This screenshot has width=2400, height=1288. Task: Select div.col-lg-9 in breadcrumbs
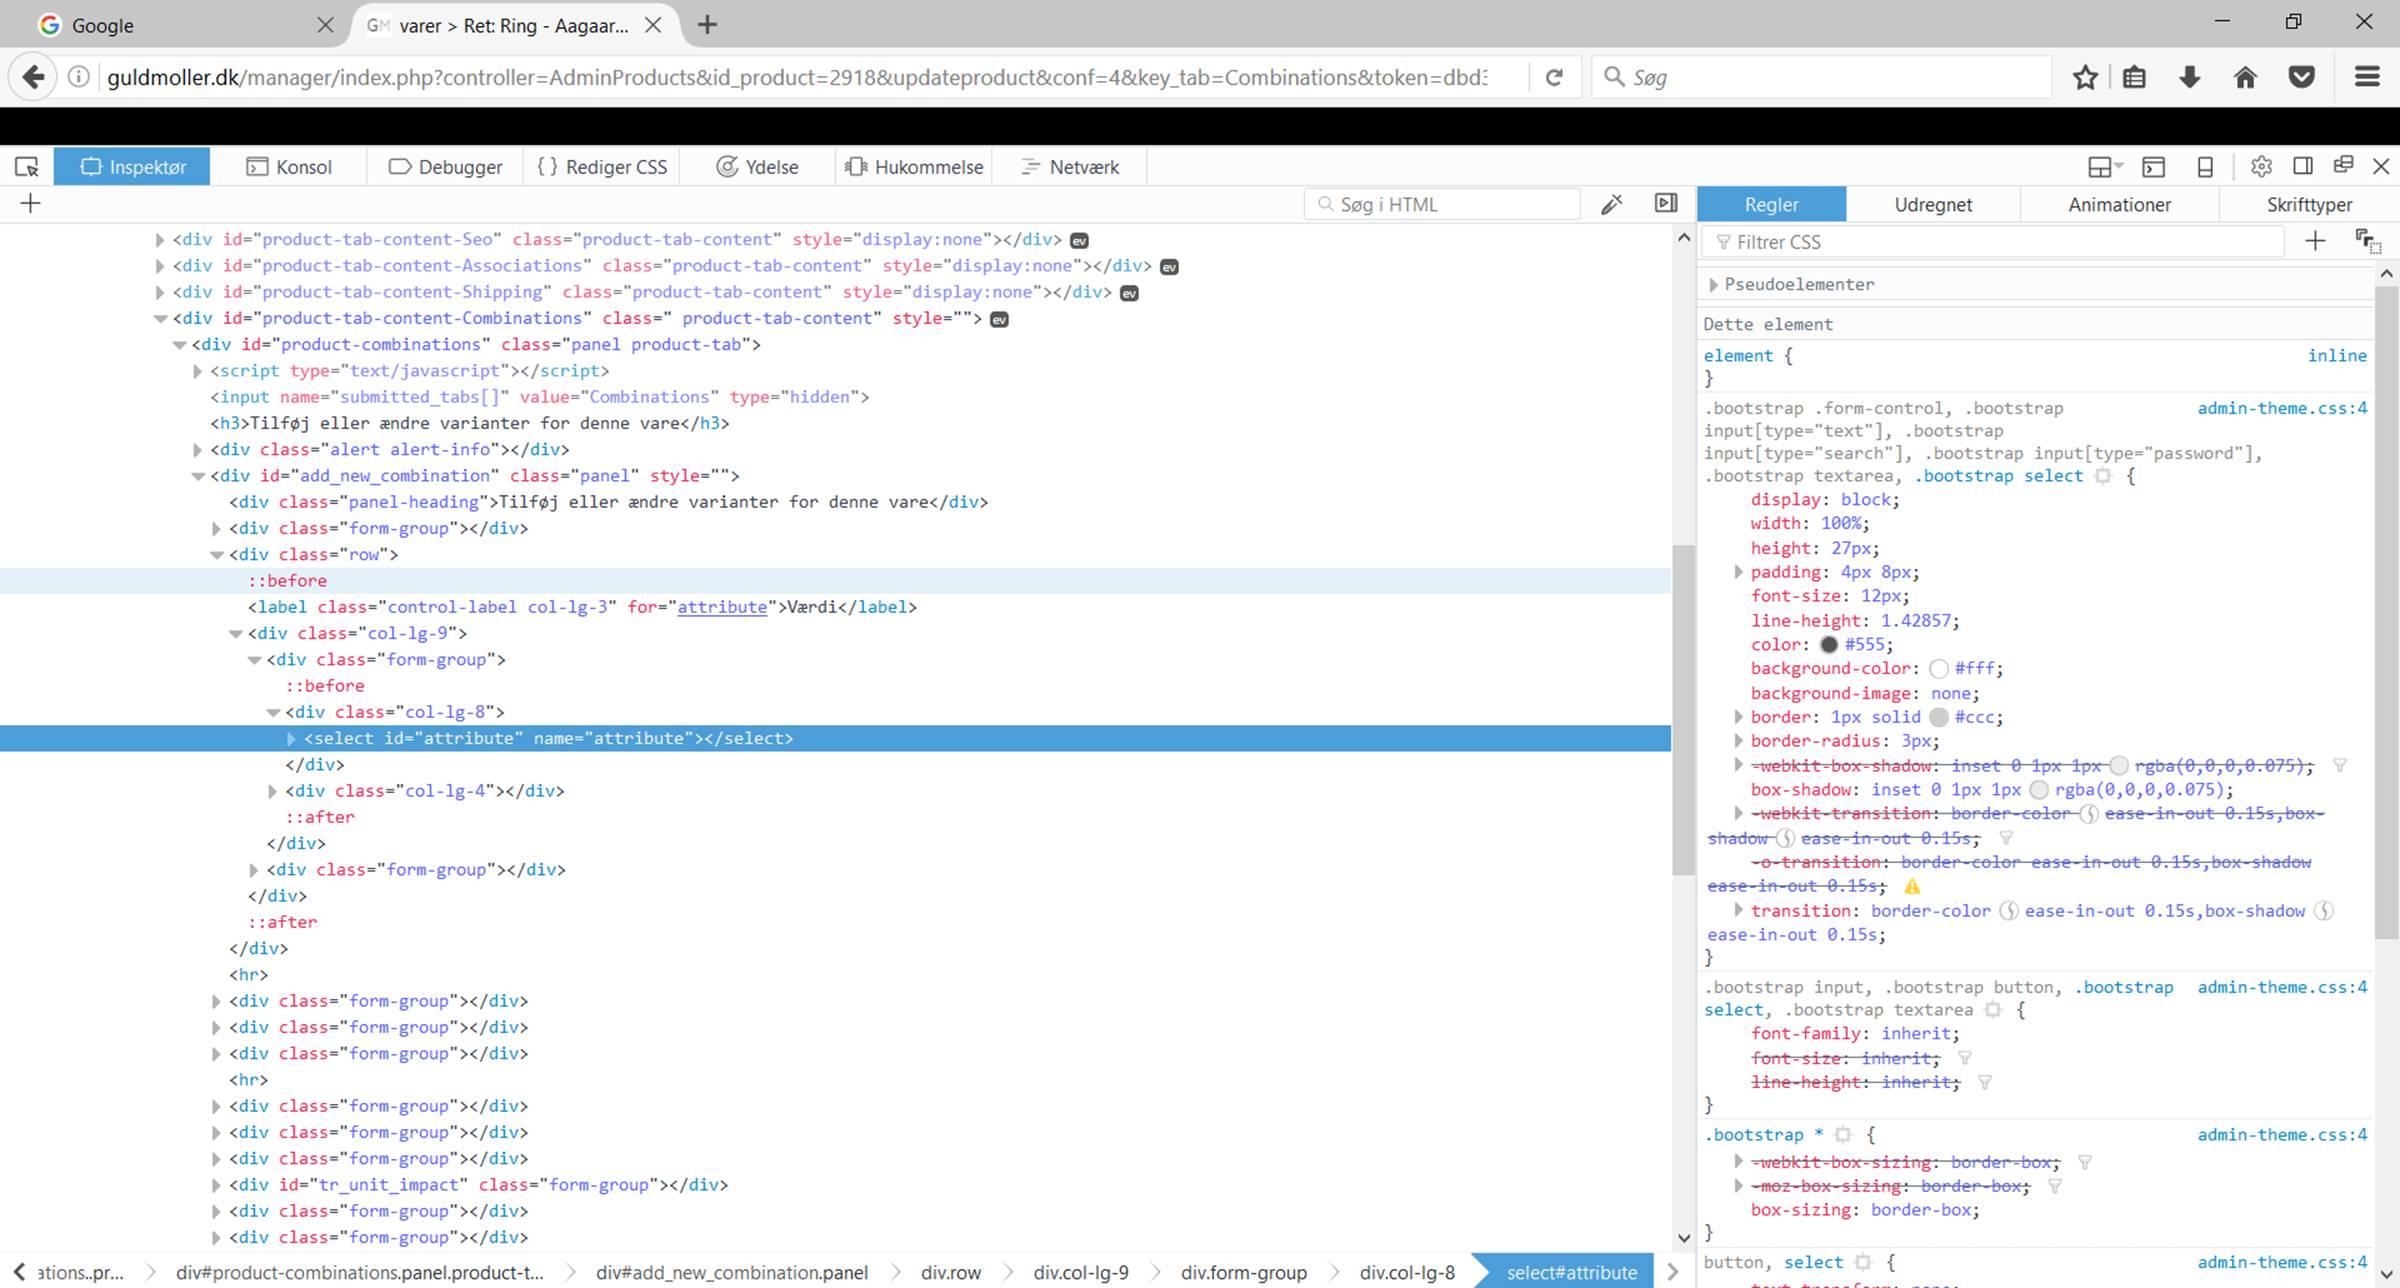coord(1080,1272)
